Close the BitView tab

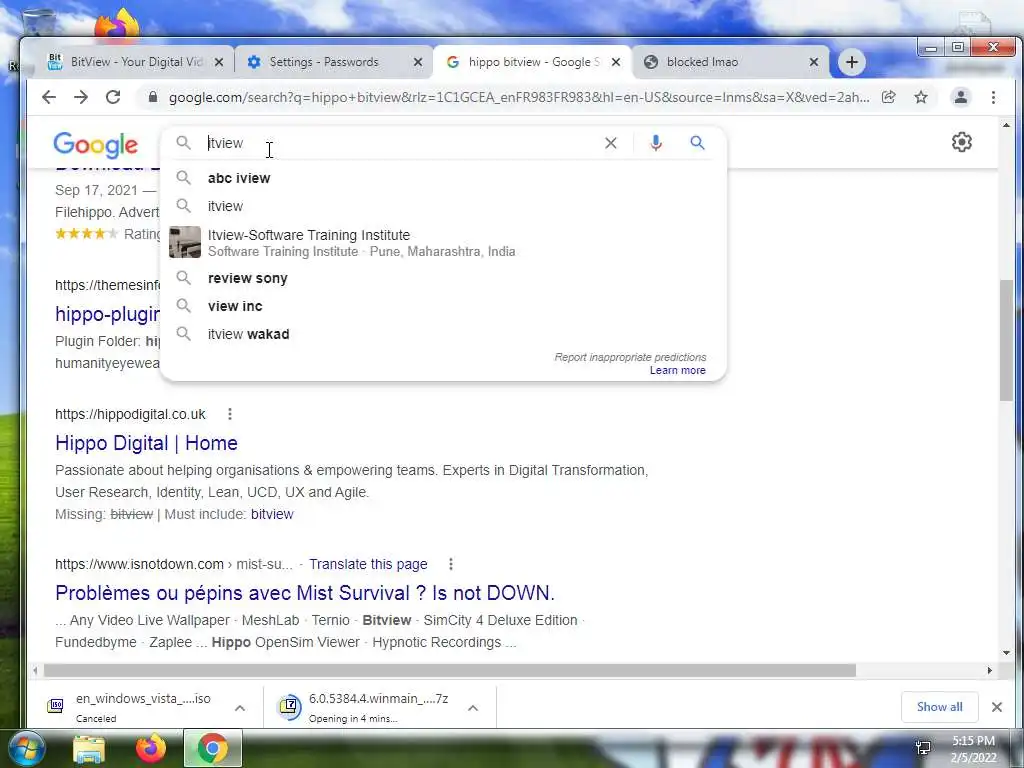(219, 62)
